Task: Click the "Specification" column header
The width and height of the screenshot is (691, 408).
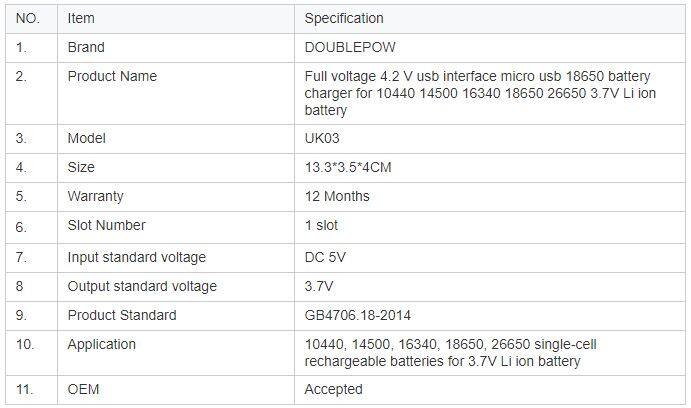Action: tap(344, 18)
